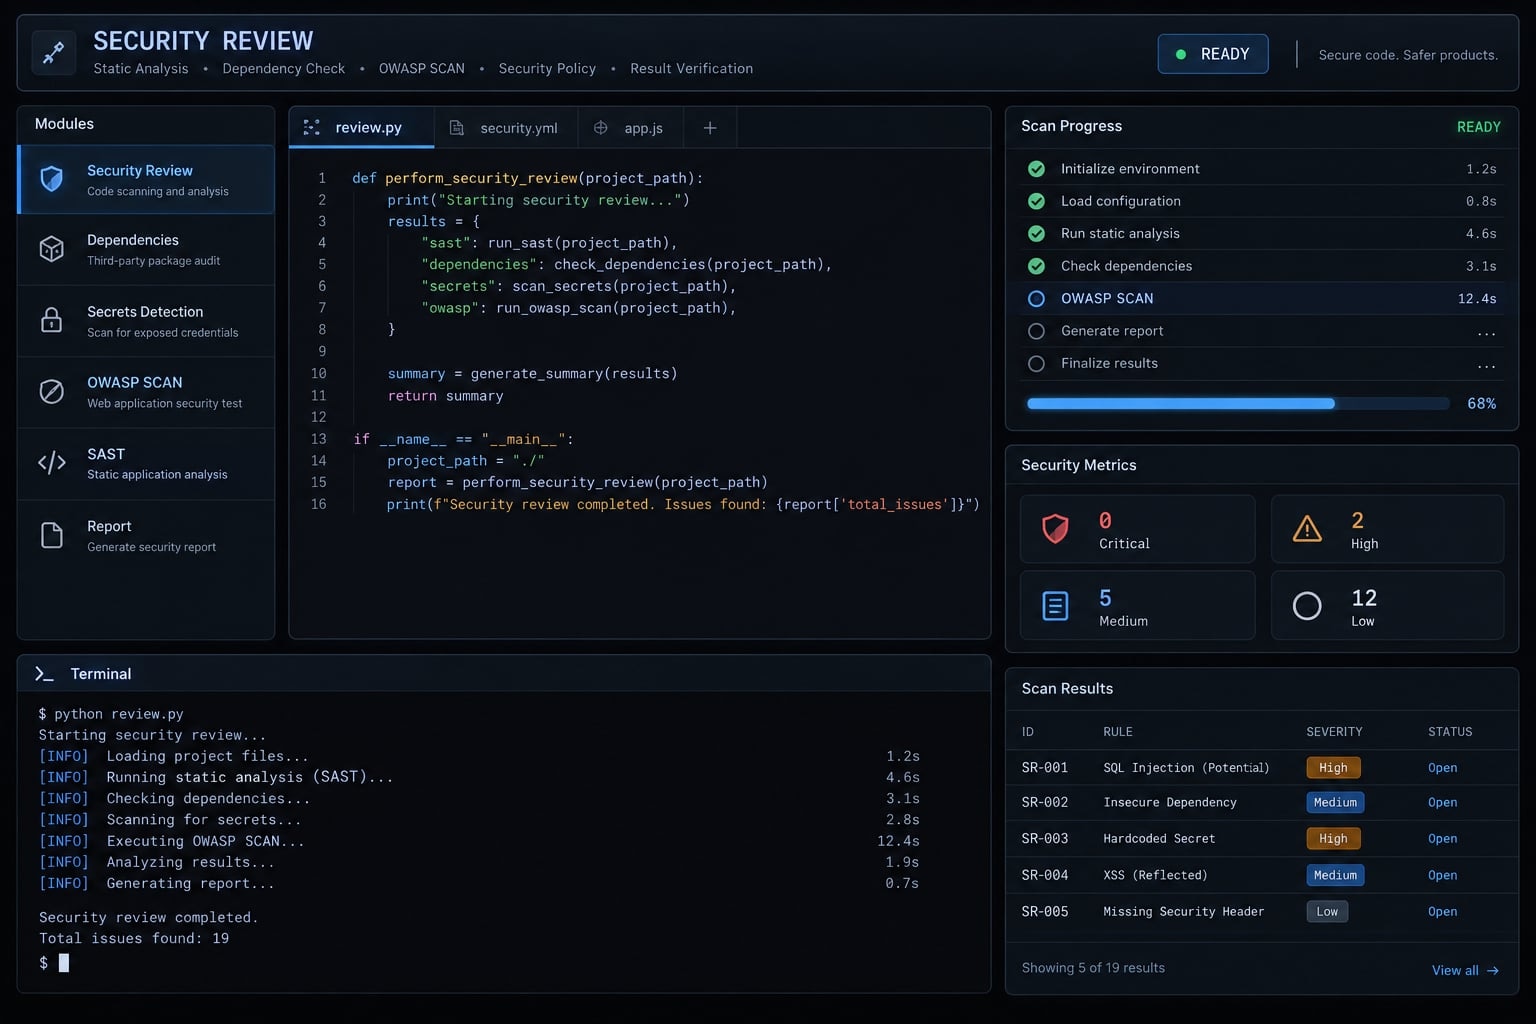Screen dimensions: 1536x1024
Task: Select the OWASP SCAN progress step circle
Action: click(1037, 298)
